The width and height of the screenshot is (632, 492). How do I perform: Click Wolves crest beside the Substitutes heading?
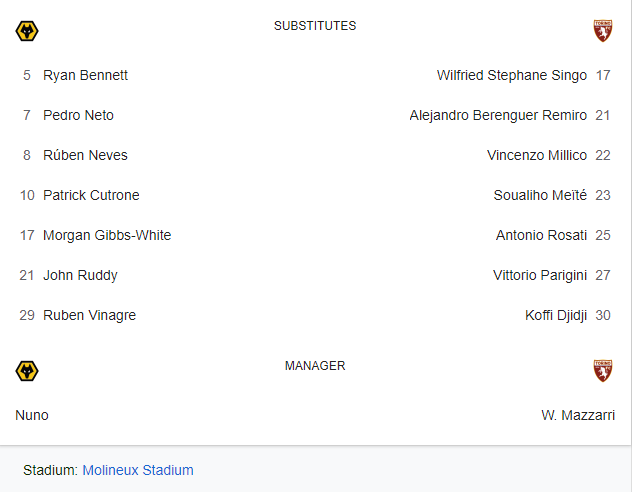point(27,31)
